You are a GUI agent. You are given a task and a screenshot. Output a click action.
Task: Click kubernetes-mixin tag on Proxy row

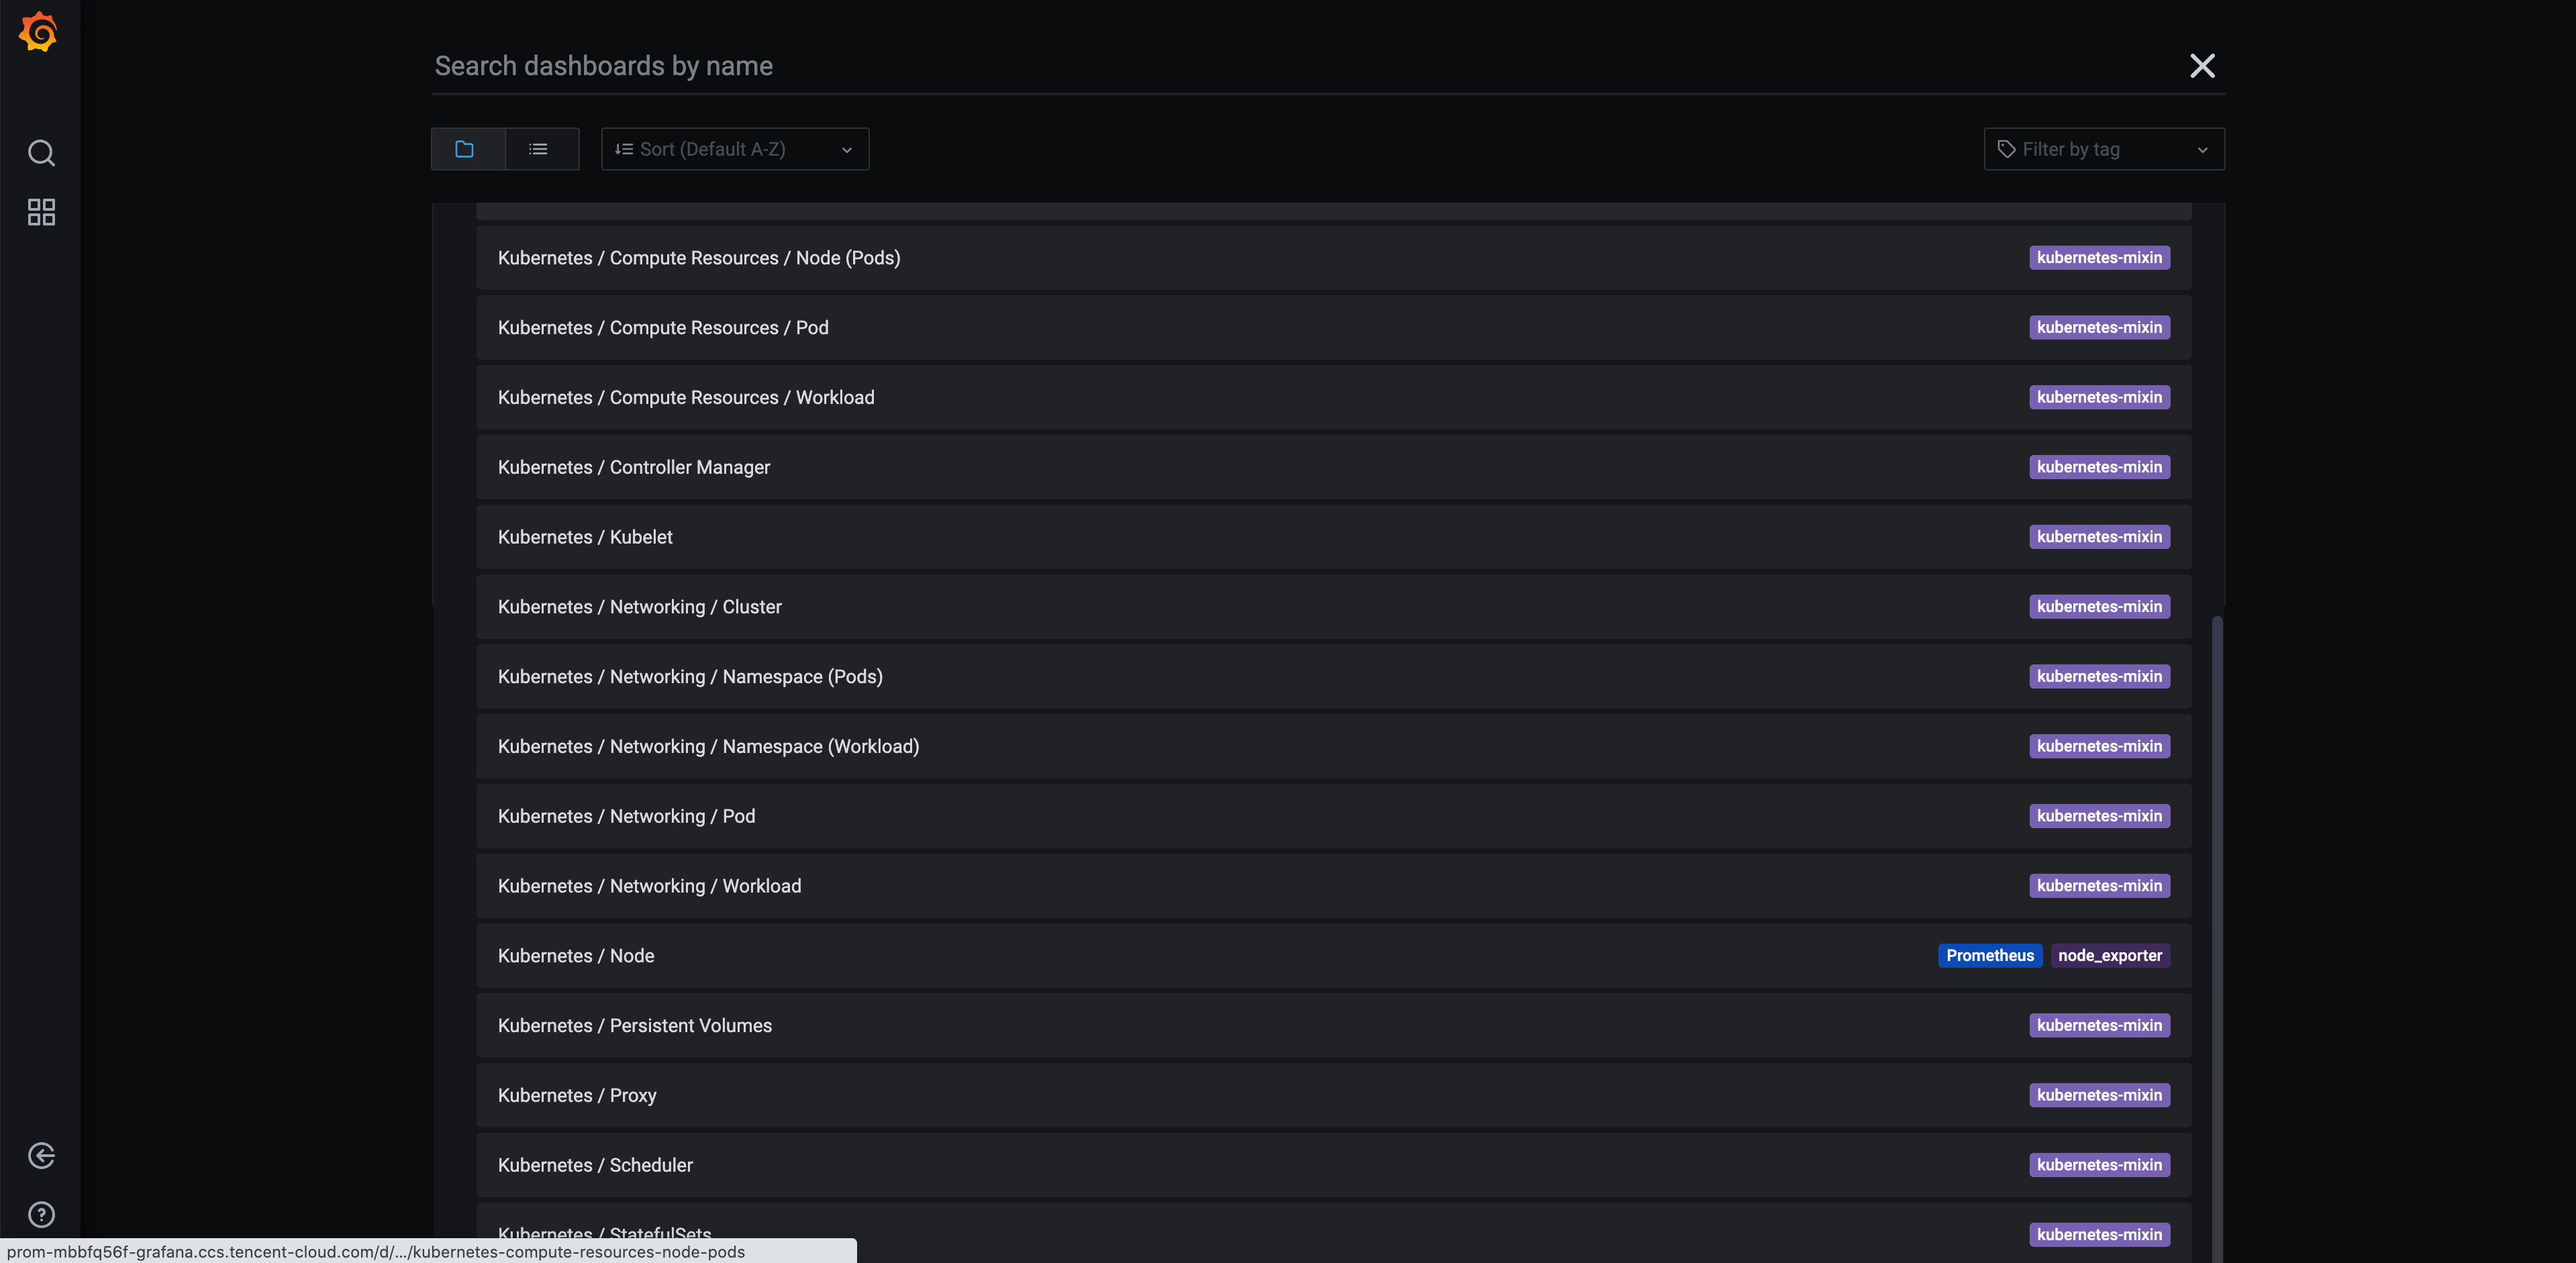(x=2099, y=1096)
